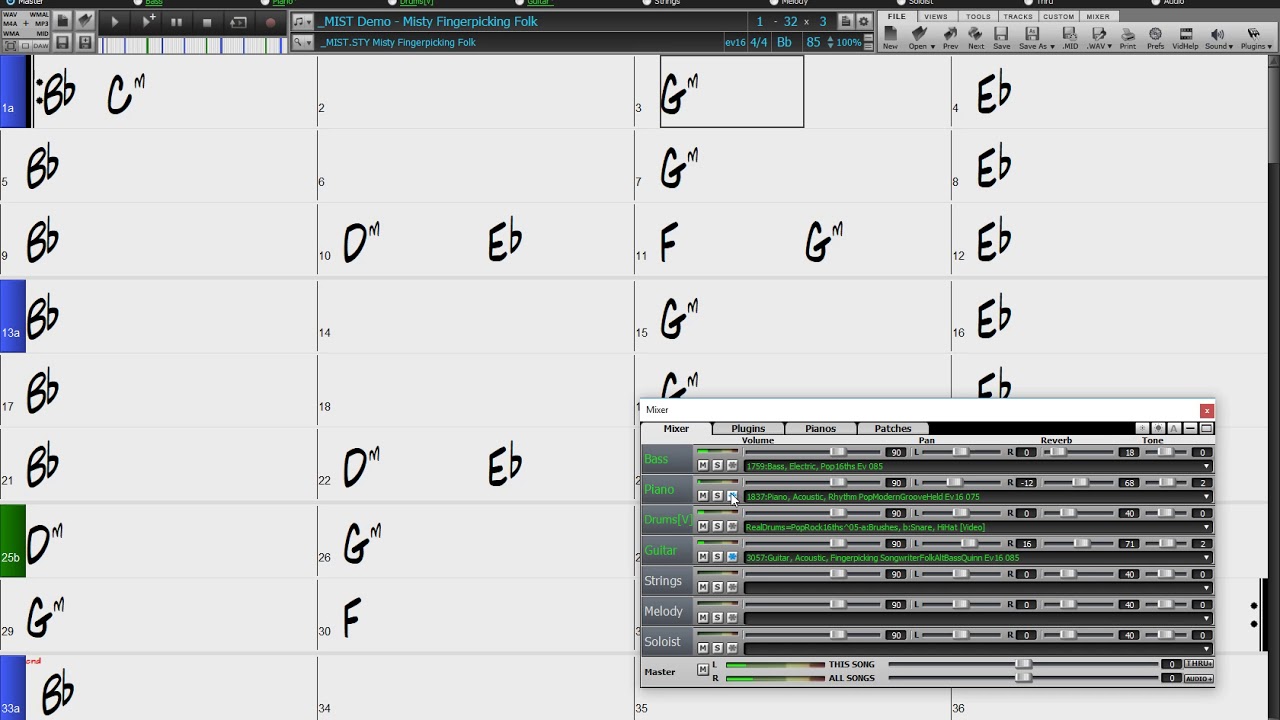Open the Pianos tab in Mixer window

(x=820, y=428)
